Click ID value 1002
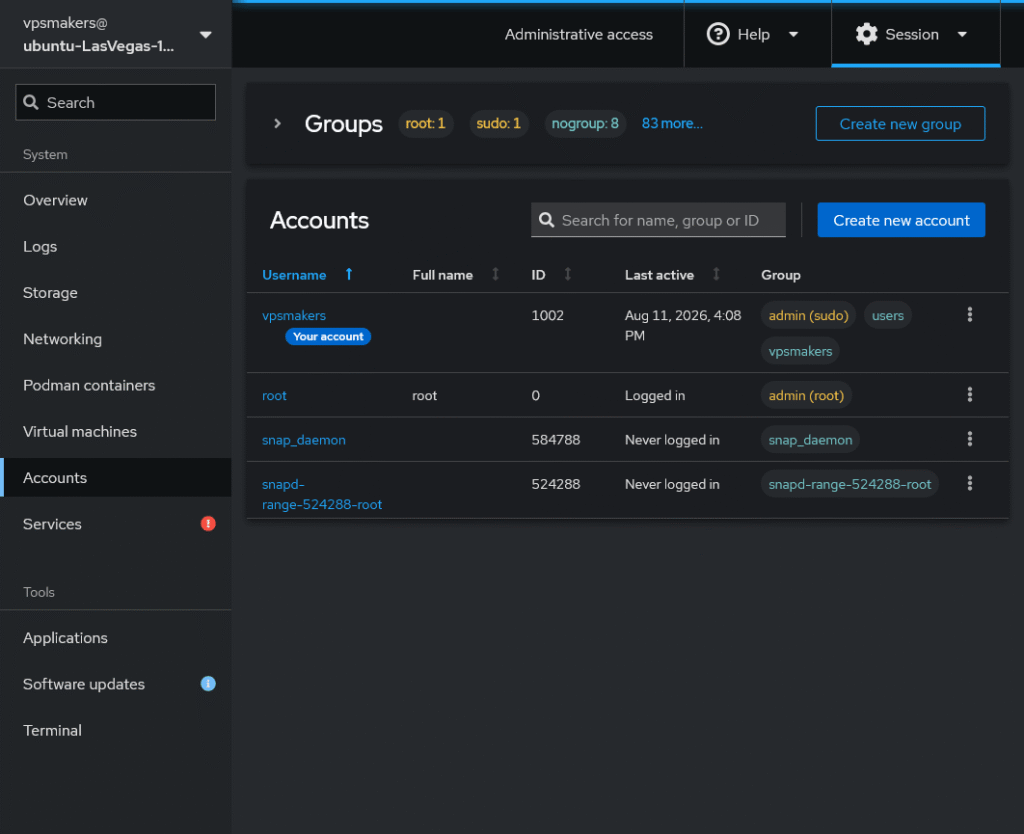 (547, 315)
